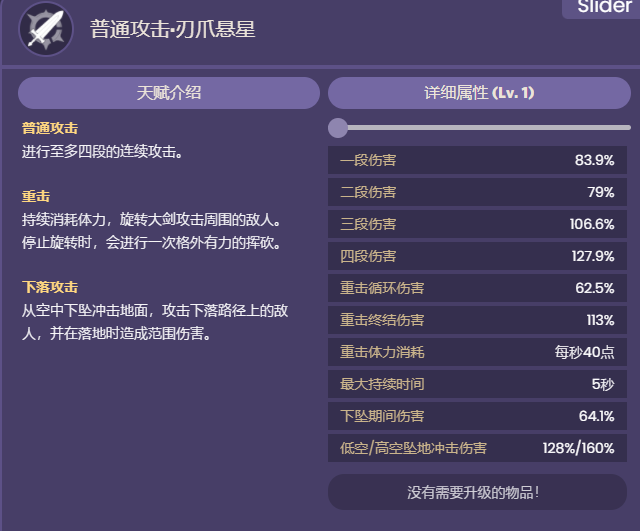640x531 pixels.
Task: Open the 天赋介绍 section header
Action: tap(169, 93)
